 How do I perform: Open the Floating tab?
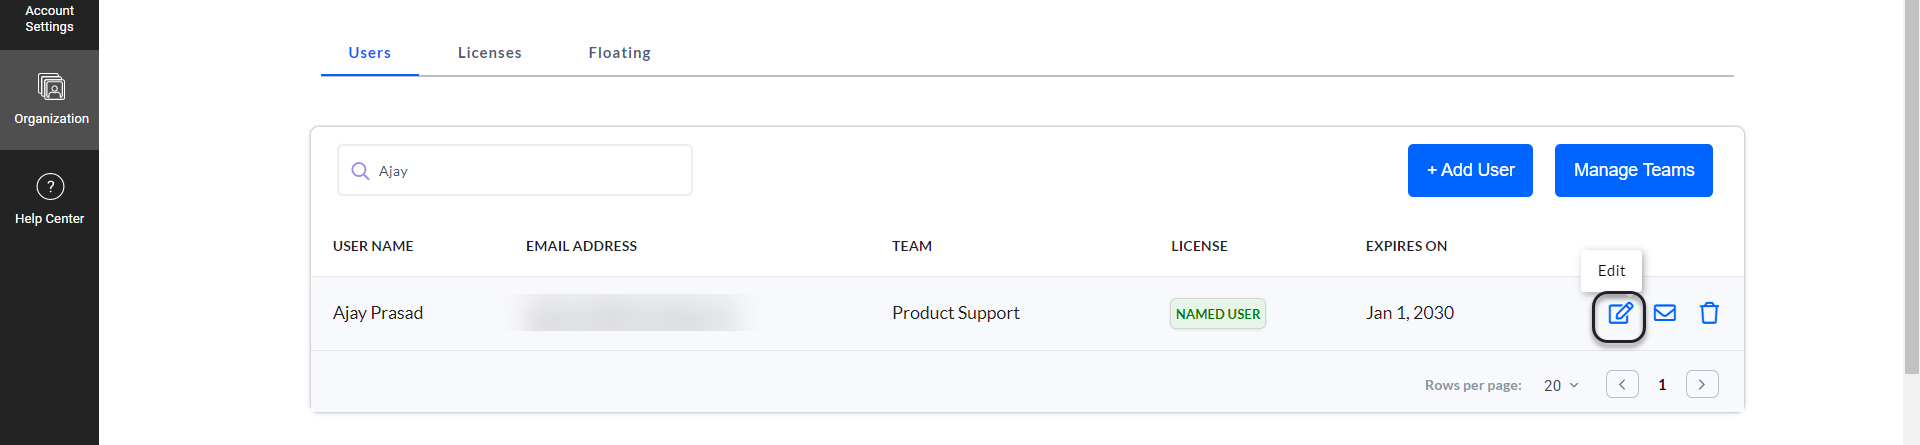coord(619,53)
